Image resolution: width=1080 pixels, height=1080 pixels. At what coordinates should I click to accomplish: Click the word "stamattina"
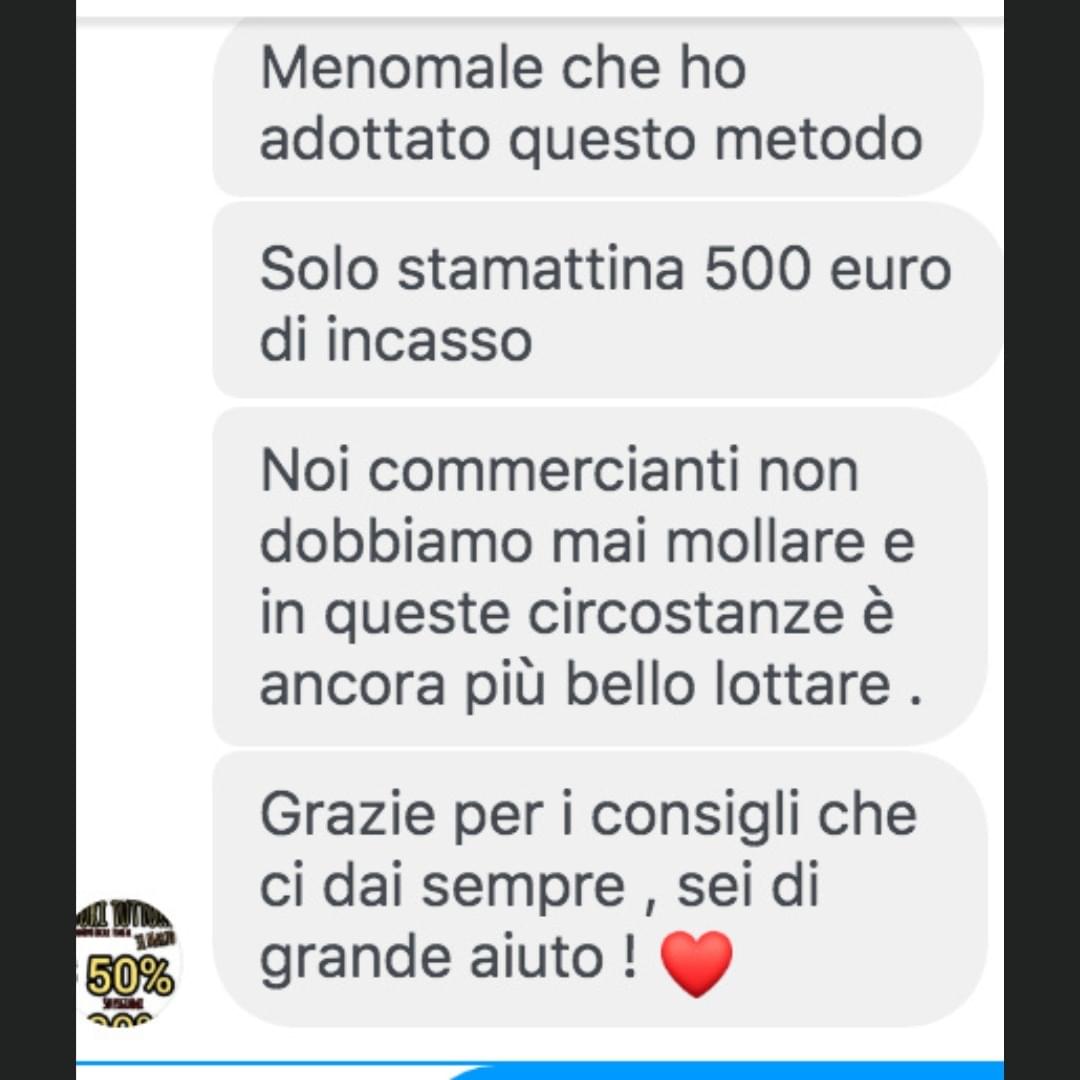click(x=541, y=269)
